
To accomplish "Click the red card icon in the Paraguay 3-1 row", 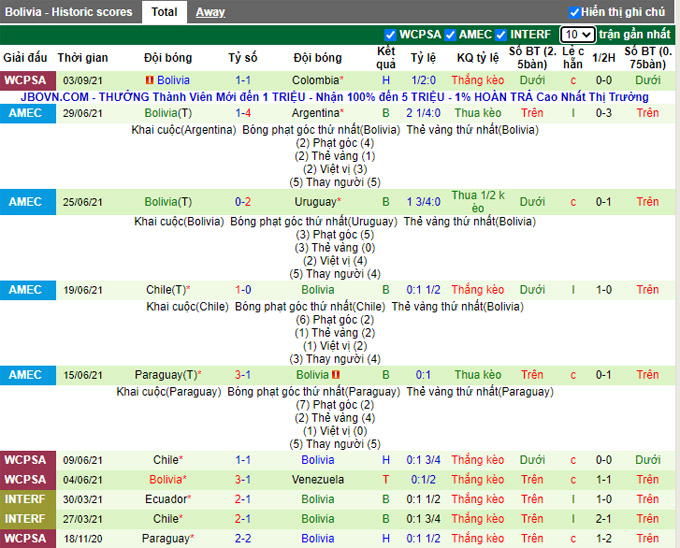I will [336, 375].
